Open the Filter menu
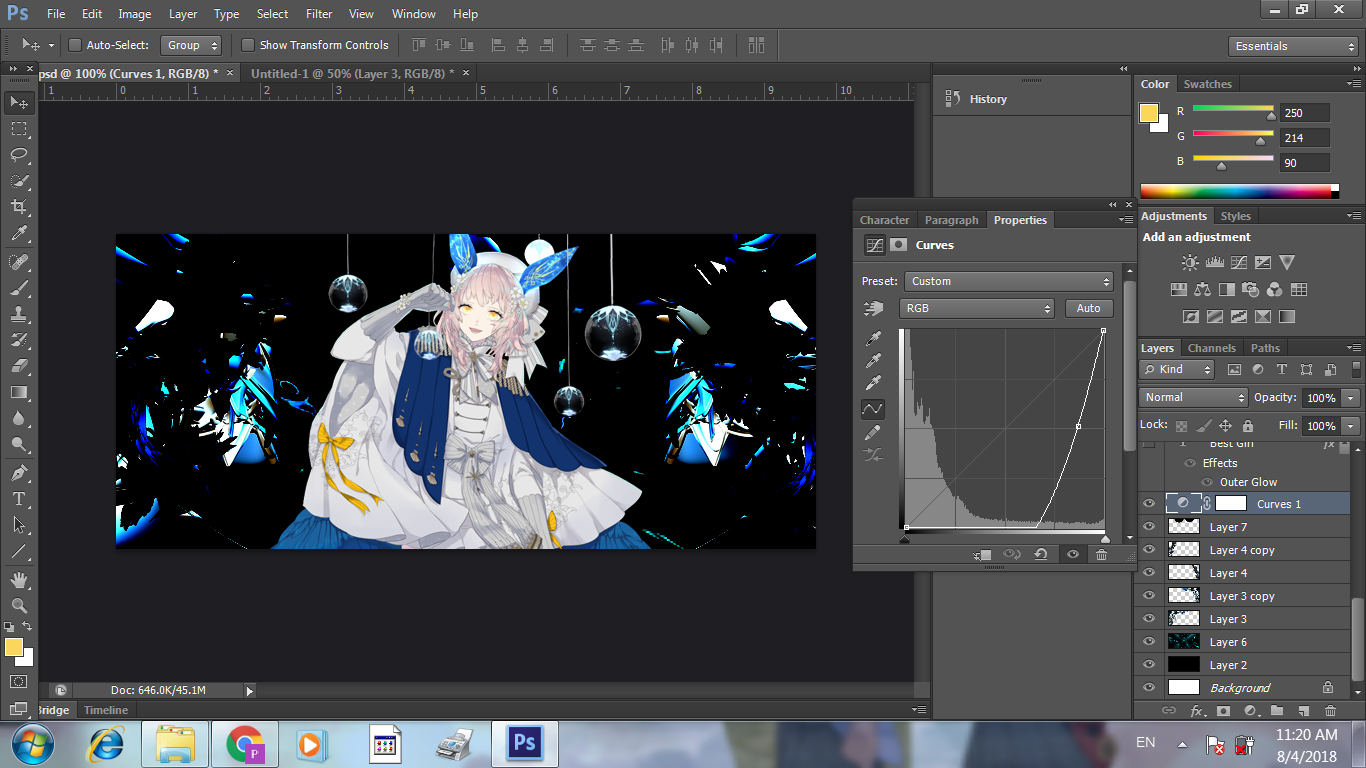This screenshot has height=768, width=1366. tap(319, 14)
